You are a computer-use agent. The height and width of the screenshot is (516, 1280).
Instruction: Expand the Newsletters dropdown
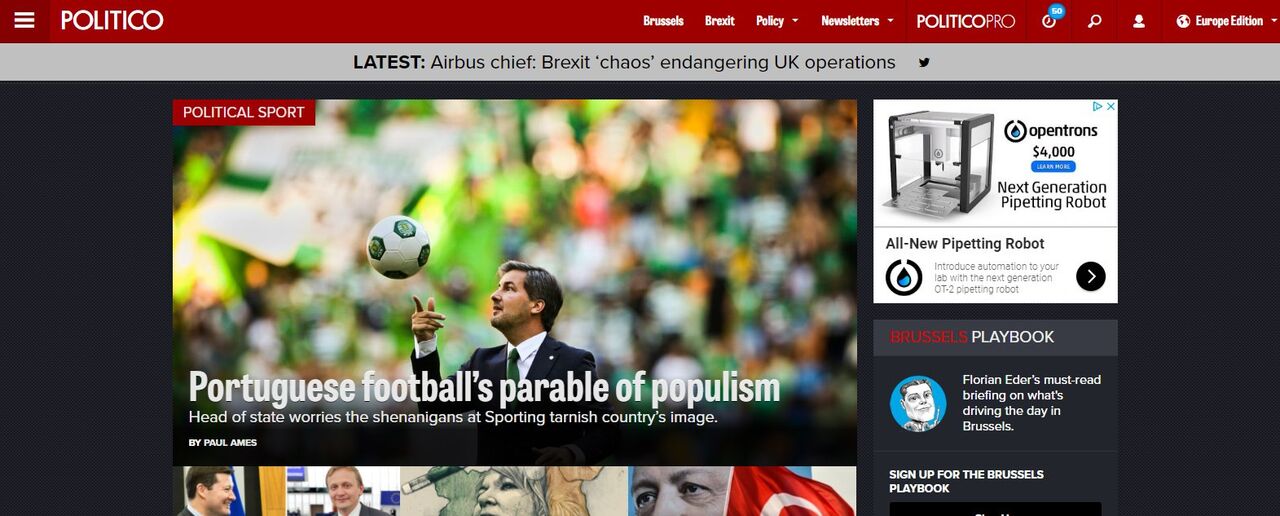857,21
